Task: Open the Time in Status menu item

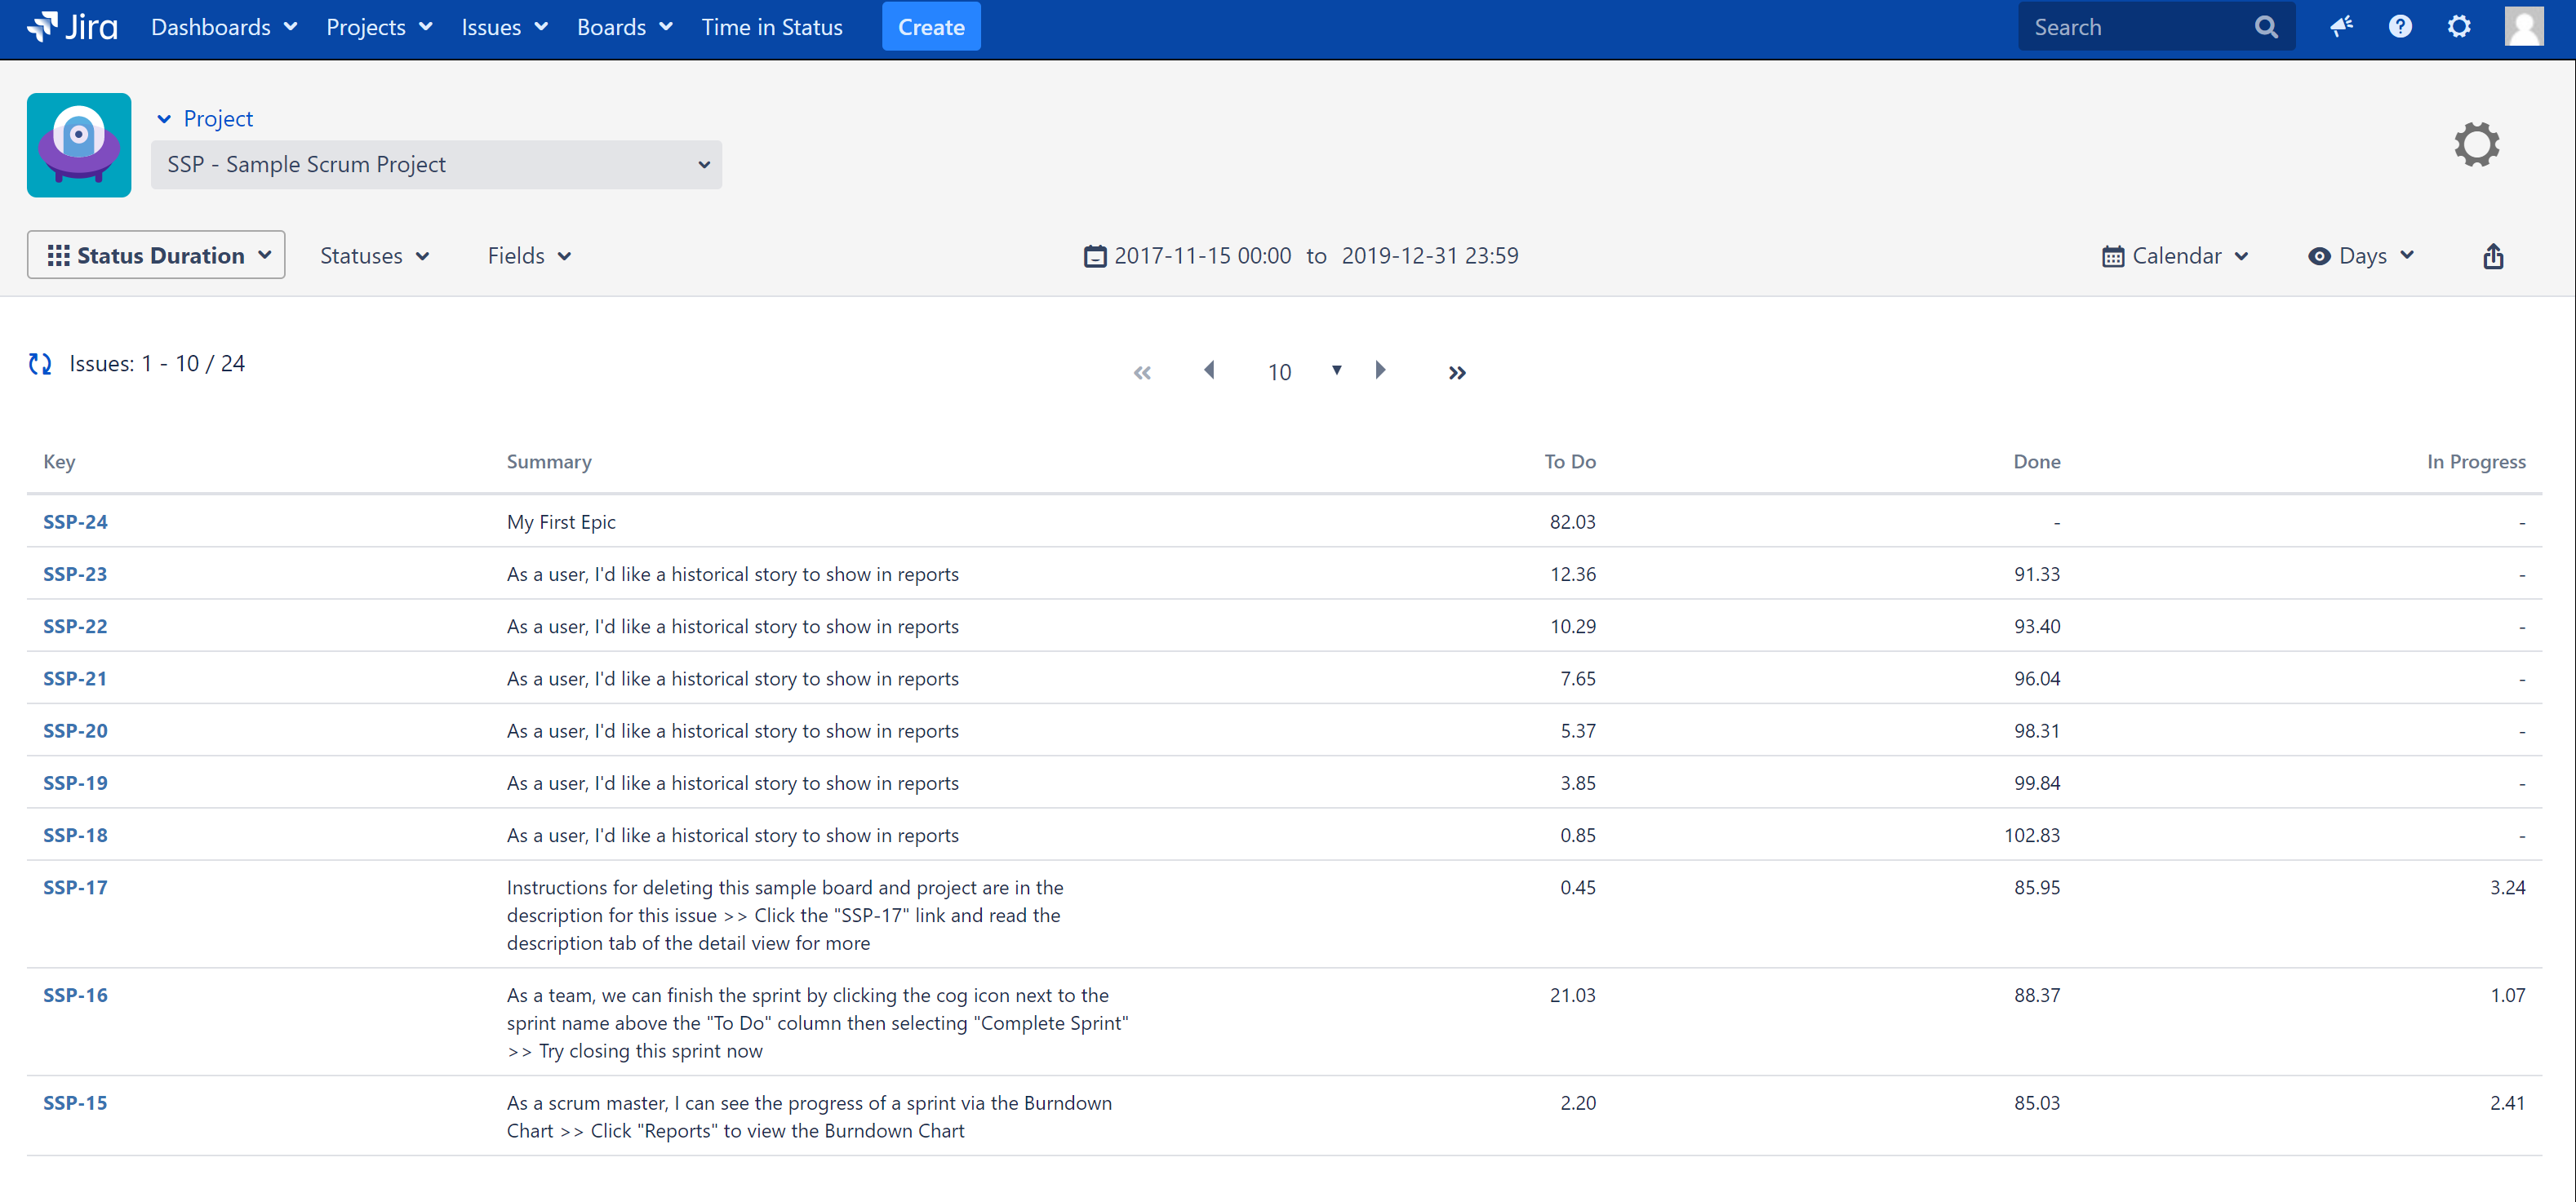Action: (x=771, y=27)
